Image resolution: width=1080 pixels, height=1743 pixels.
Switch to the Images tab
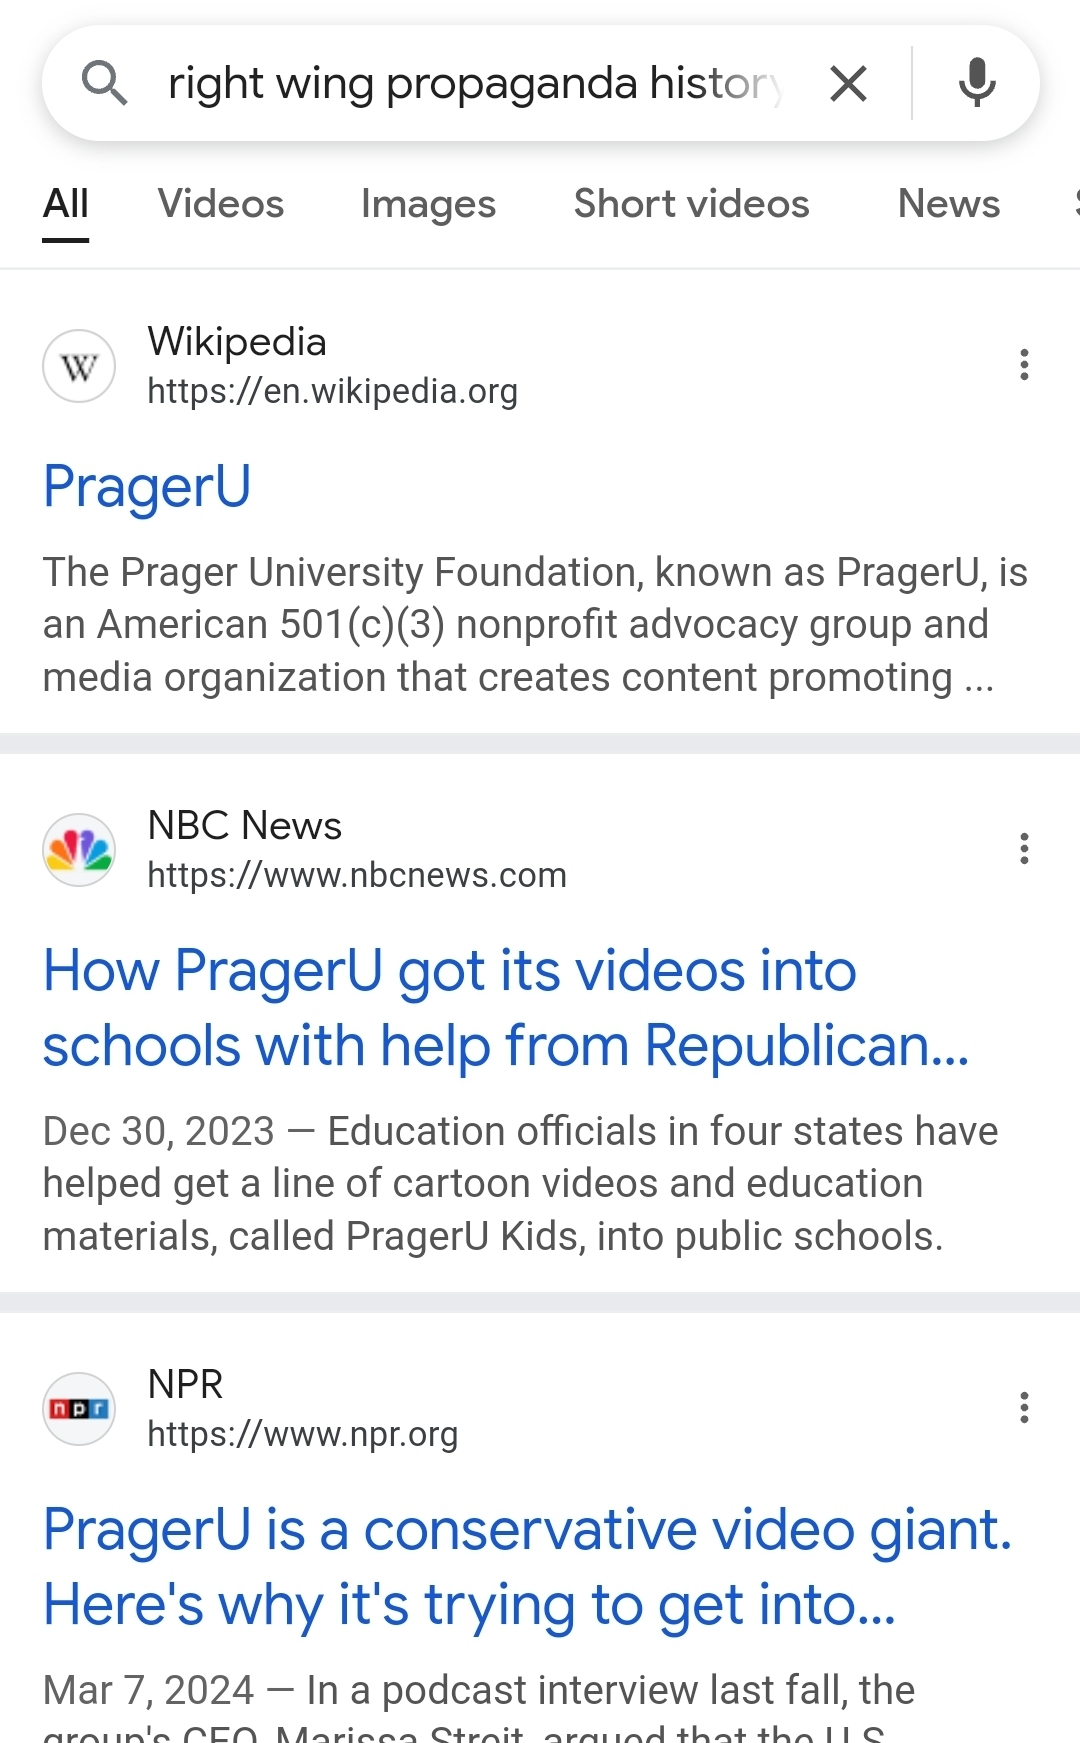(428, 204)
